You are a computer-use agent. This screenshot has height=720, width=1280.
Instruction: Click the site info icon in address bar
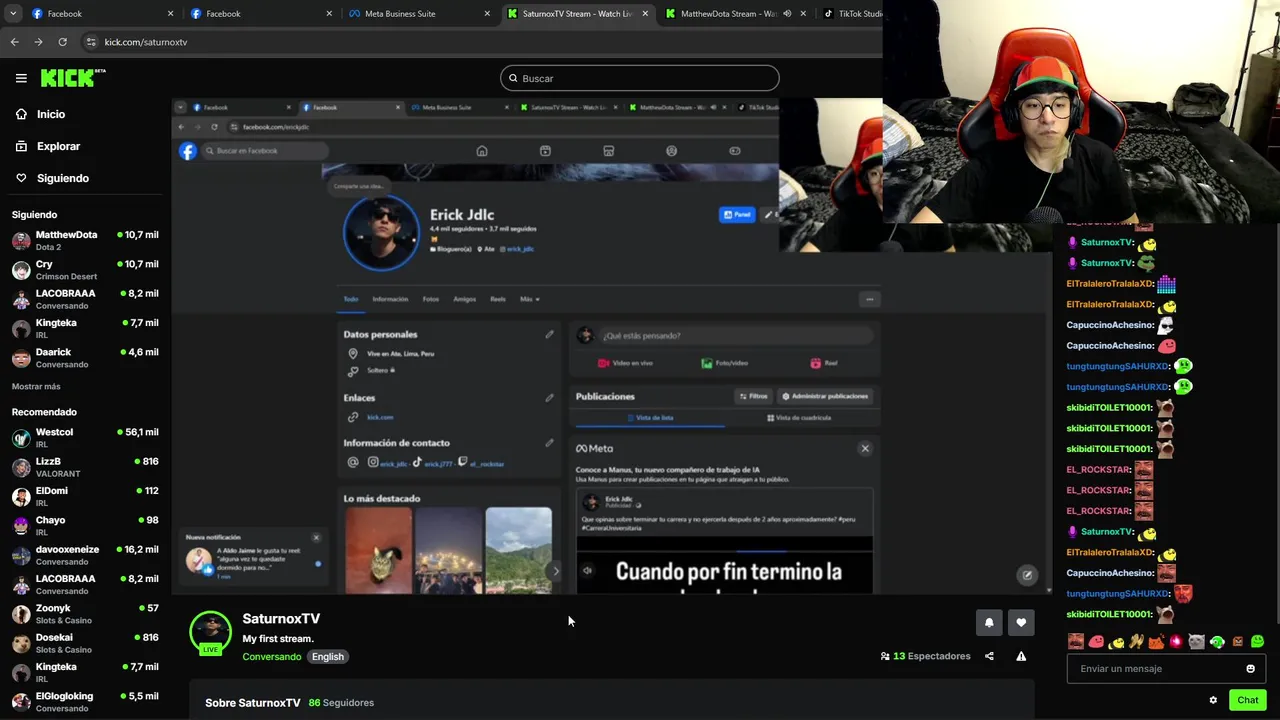[x=91, y=42]
